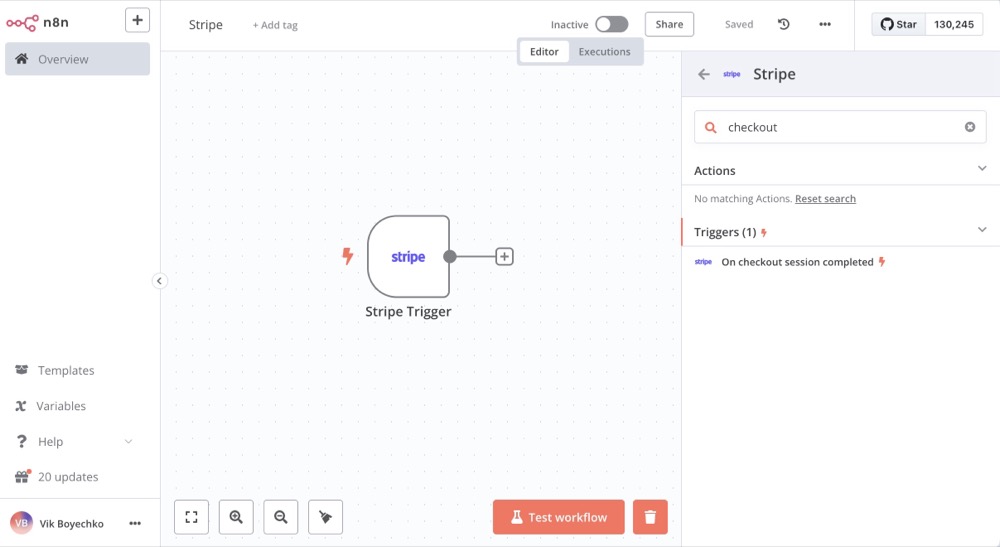
Task: Open Variables in the sidebar
Action: pyautogui.click(x=61, y=406)
